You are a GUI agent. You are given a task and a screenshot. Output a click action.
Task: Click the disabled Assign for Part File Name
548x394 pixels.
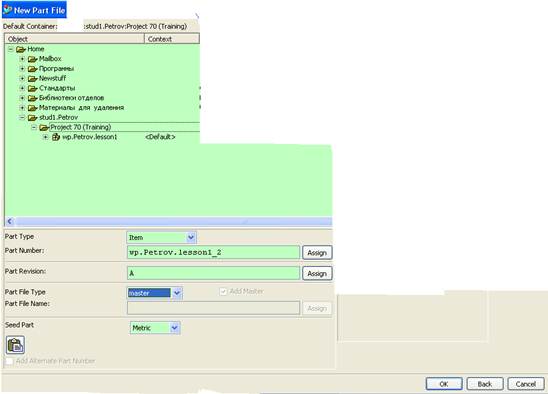pos(317,308)
